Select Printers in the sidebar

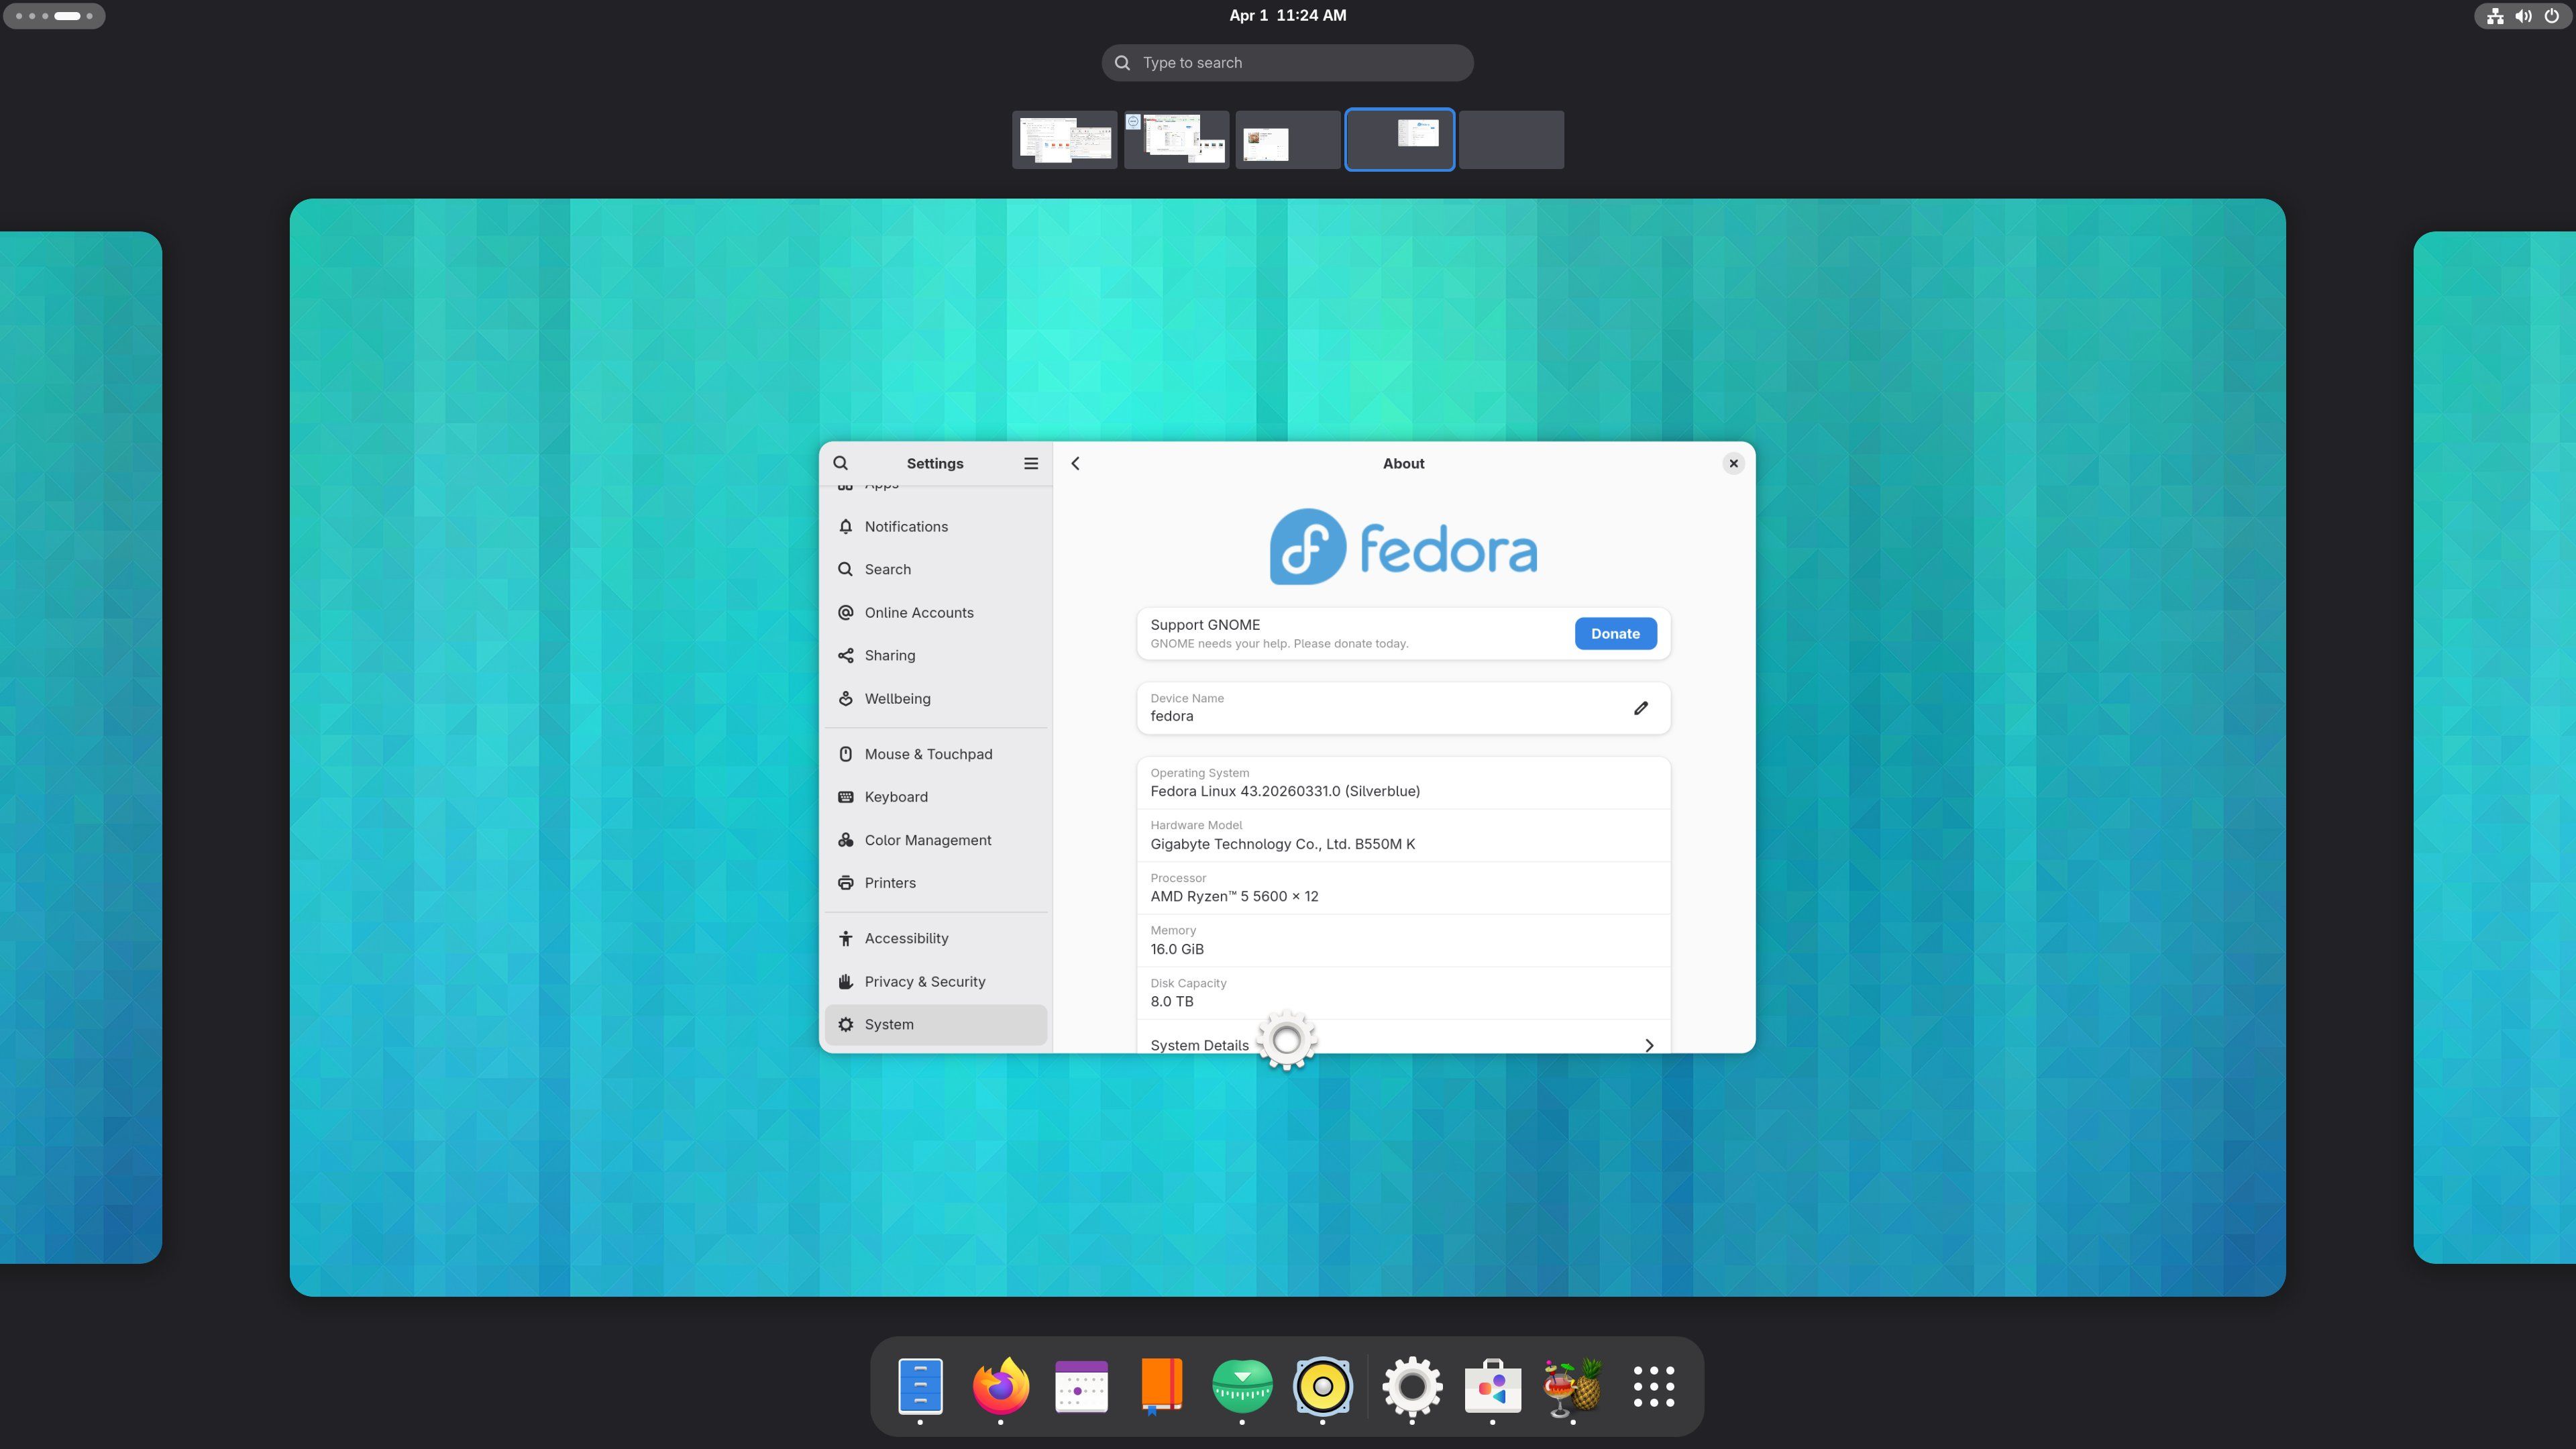[936, 883]
